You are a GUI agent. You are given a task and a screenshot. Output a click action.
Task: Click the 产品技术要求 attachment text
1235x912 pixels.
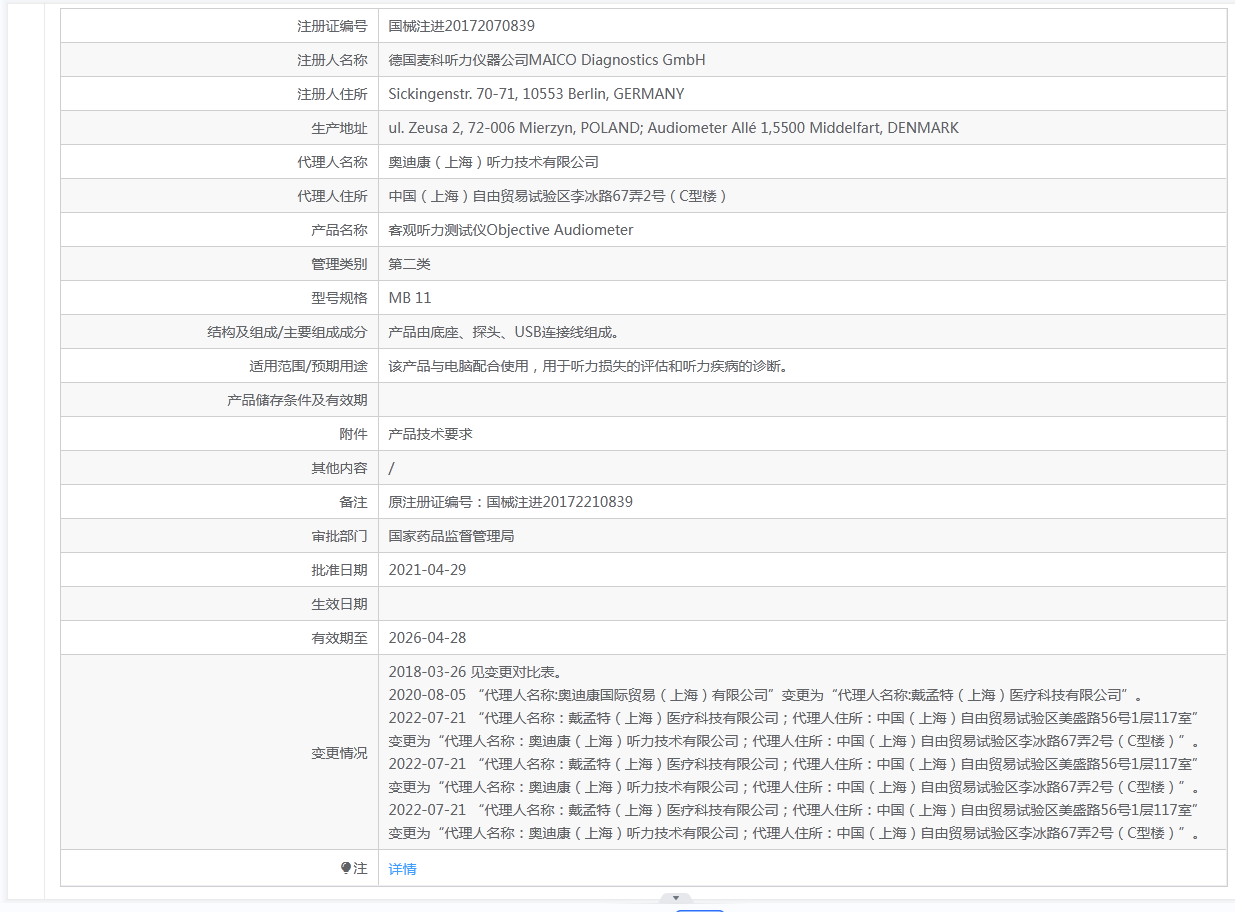click(x=430, y=434)
